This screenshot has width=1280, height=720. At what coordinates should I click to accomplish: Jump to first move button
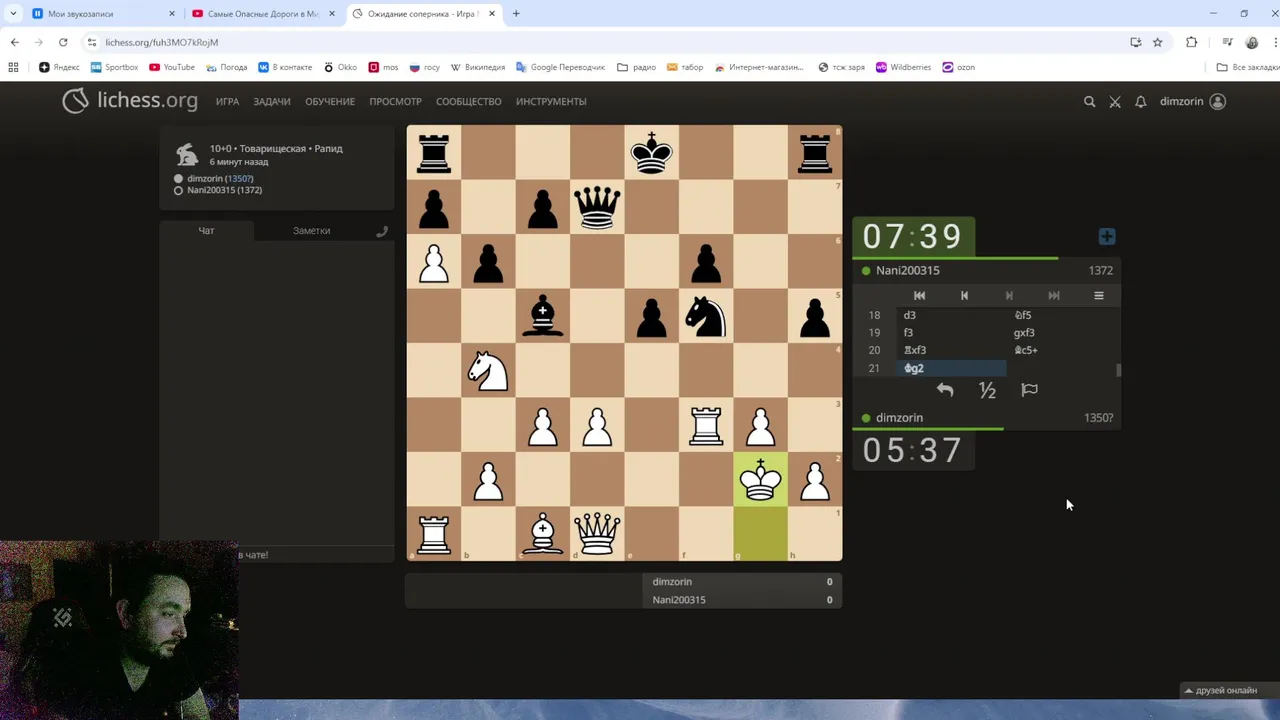pyautogui.click(x=919, y=295)
